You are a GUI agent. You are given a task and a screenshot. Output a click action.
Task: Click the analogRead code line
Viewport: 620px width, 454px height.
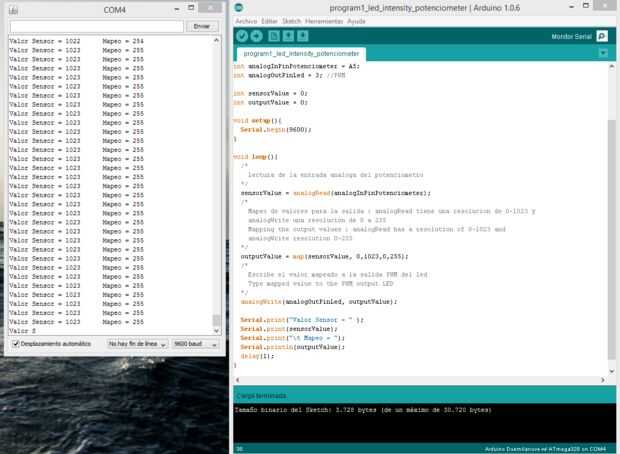point(336,193)
